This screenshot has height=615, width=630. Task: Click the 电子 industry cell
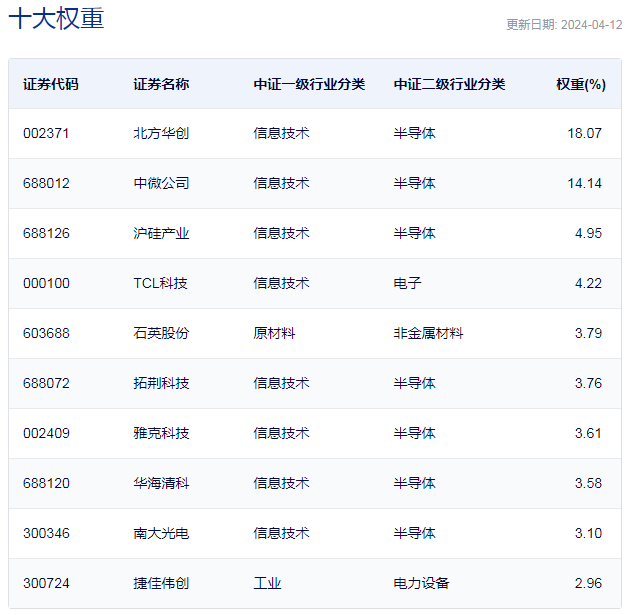click(x=407, y=284)
